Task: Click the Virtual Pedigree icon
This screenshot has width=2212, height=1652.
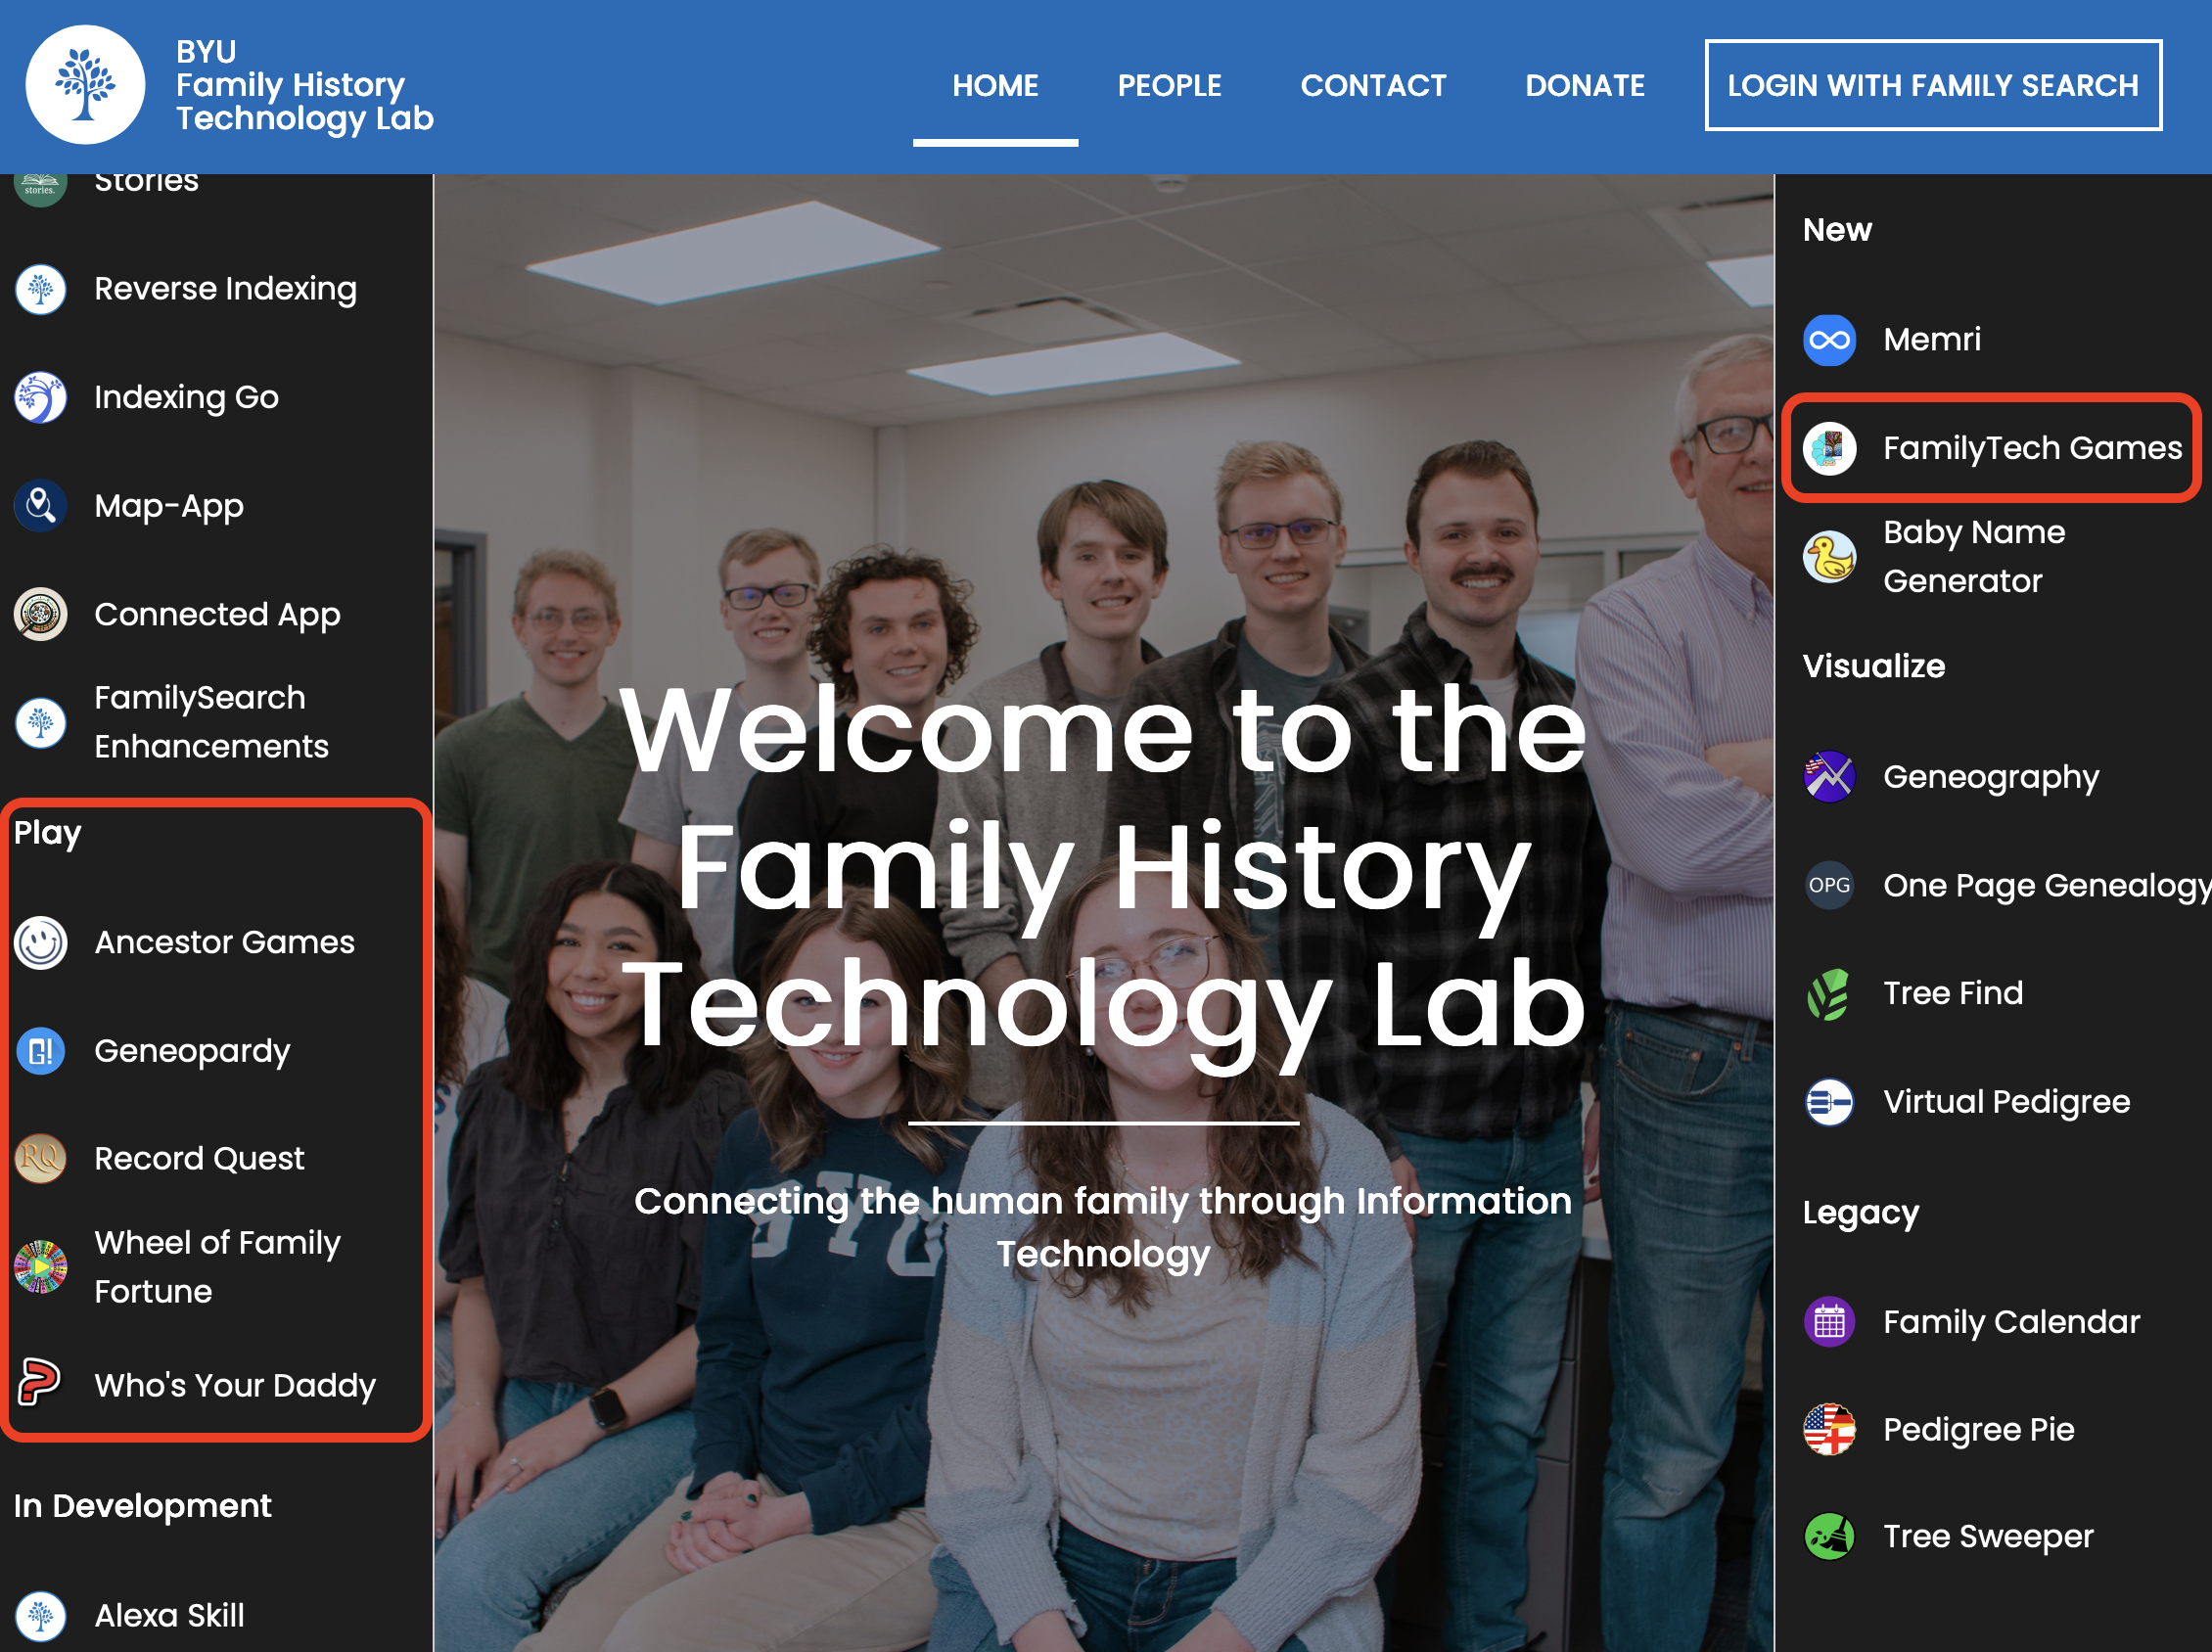Action: coord(1829,1102)
